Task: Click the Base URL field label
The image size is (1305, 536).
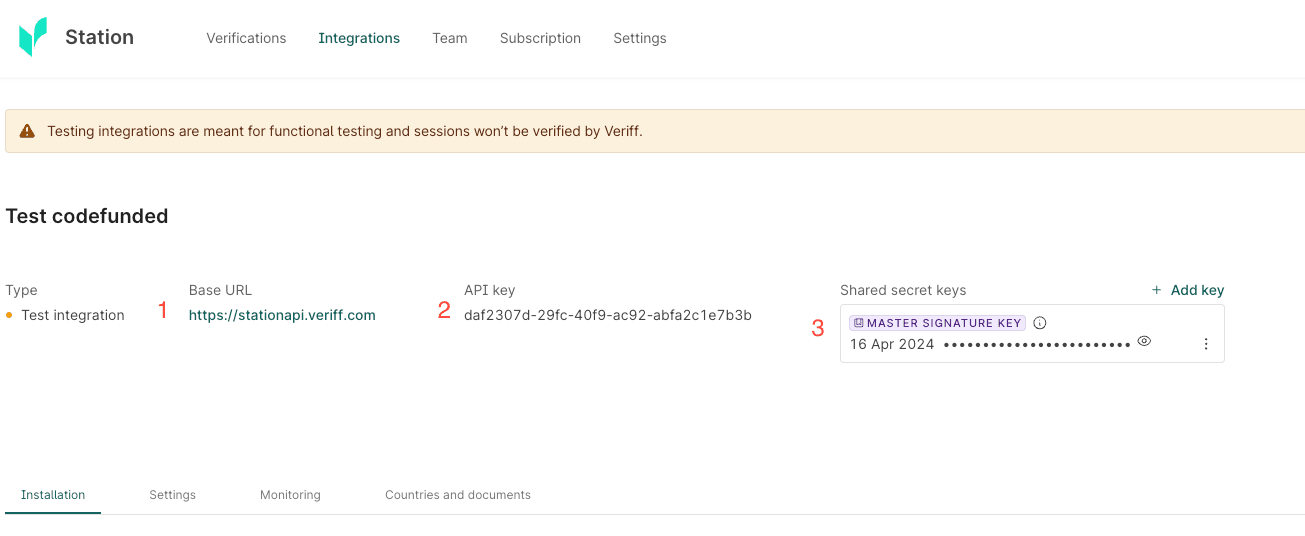Action: click(x=220, y=290)
